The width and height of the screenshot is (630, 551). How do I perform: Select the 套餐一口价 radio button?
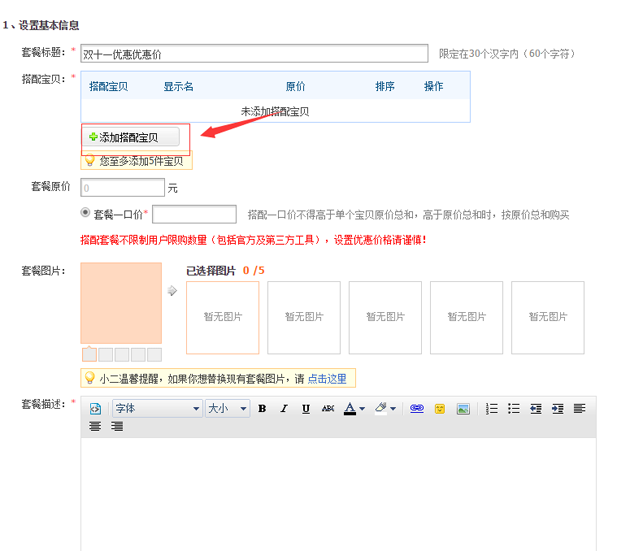[x=85, y=213]
